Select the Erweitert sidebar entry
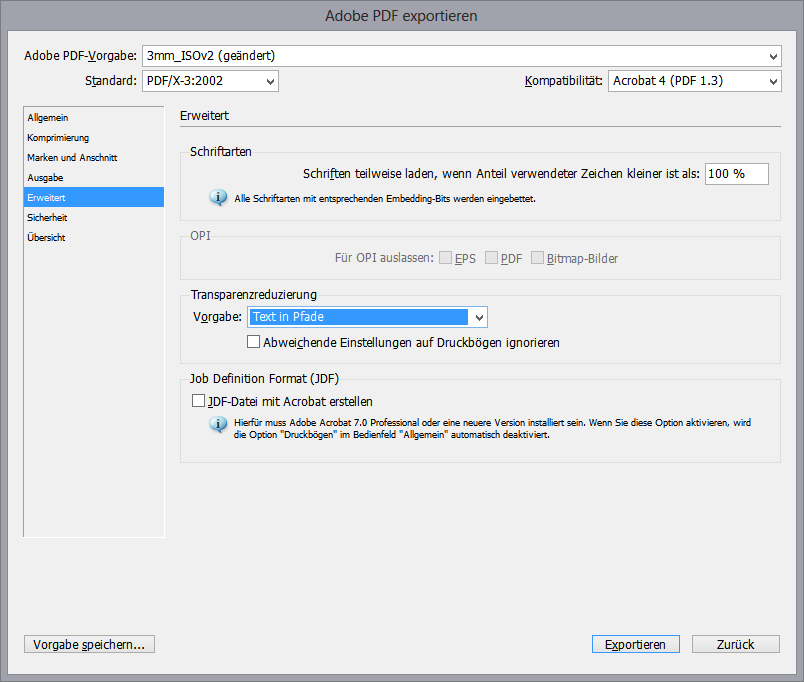804x682 pixels. (x=48, y=198)
